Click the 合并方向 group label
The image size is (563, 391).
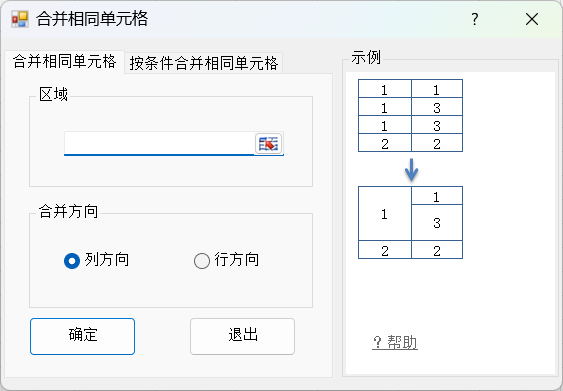[68, 211]
